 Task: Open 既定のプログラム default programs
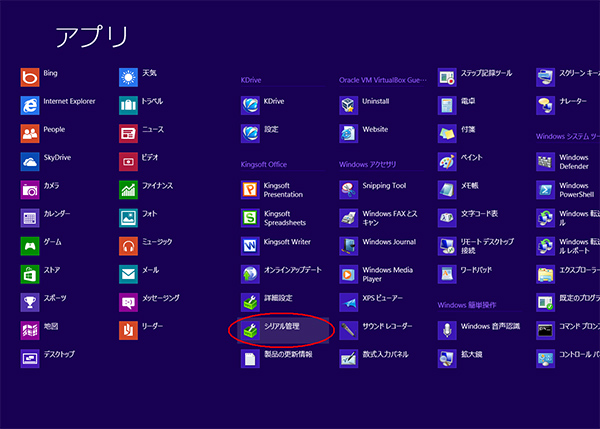pyautogui.click(x=546, y=302)
